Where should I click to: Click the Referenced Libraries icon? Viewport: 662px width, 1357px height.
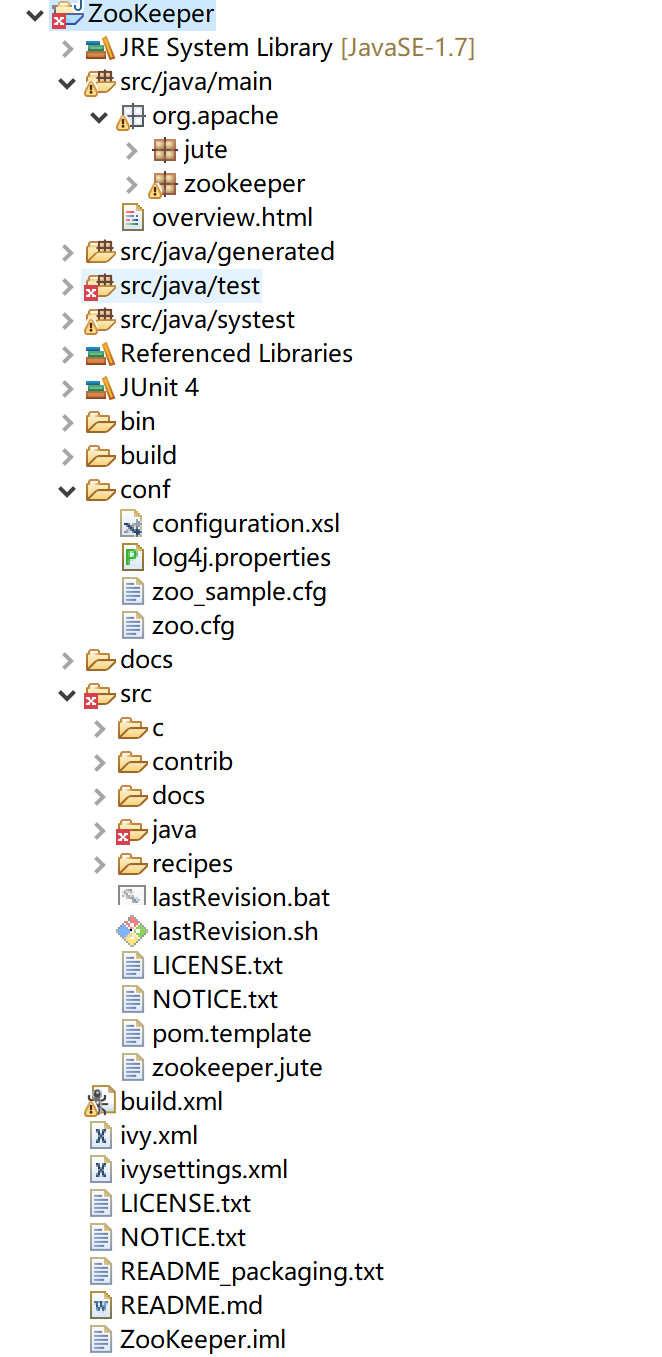click(99, 354)
